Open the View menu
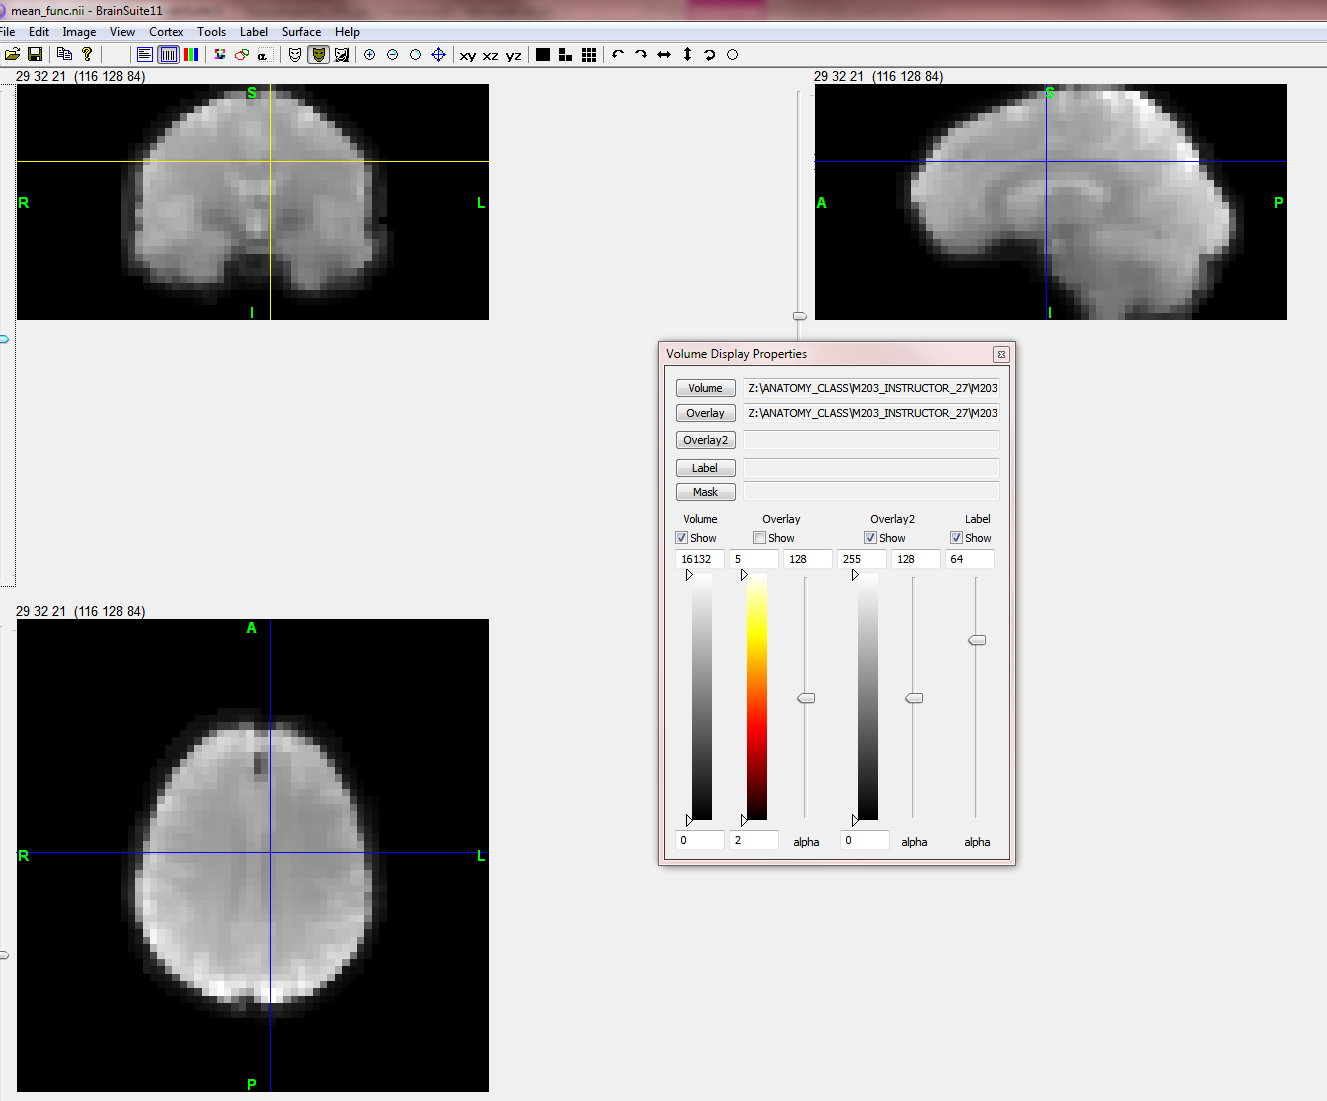 click(x=122, y=32)
